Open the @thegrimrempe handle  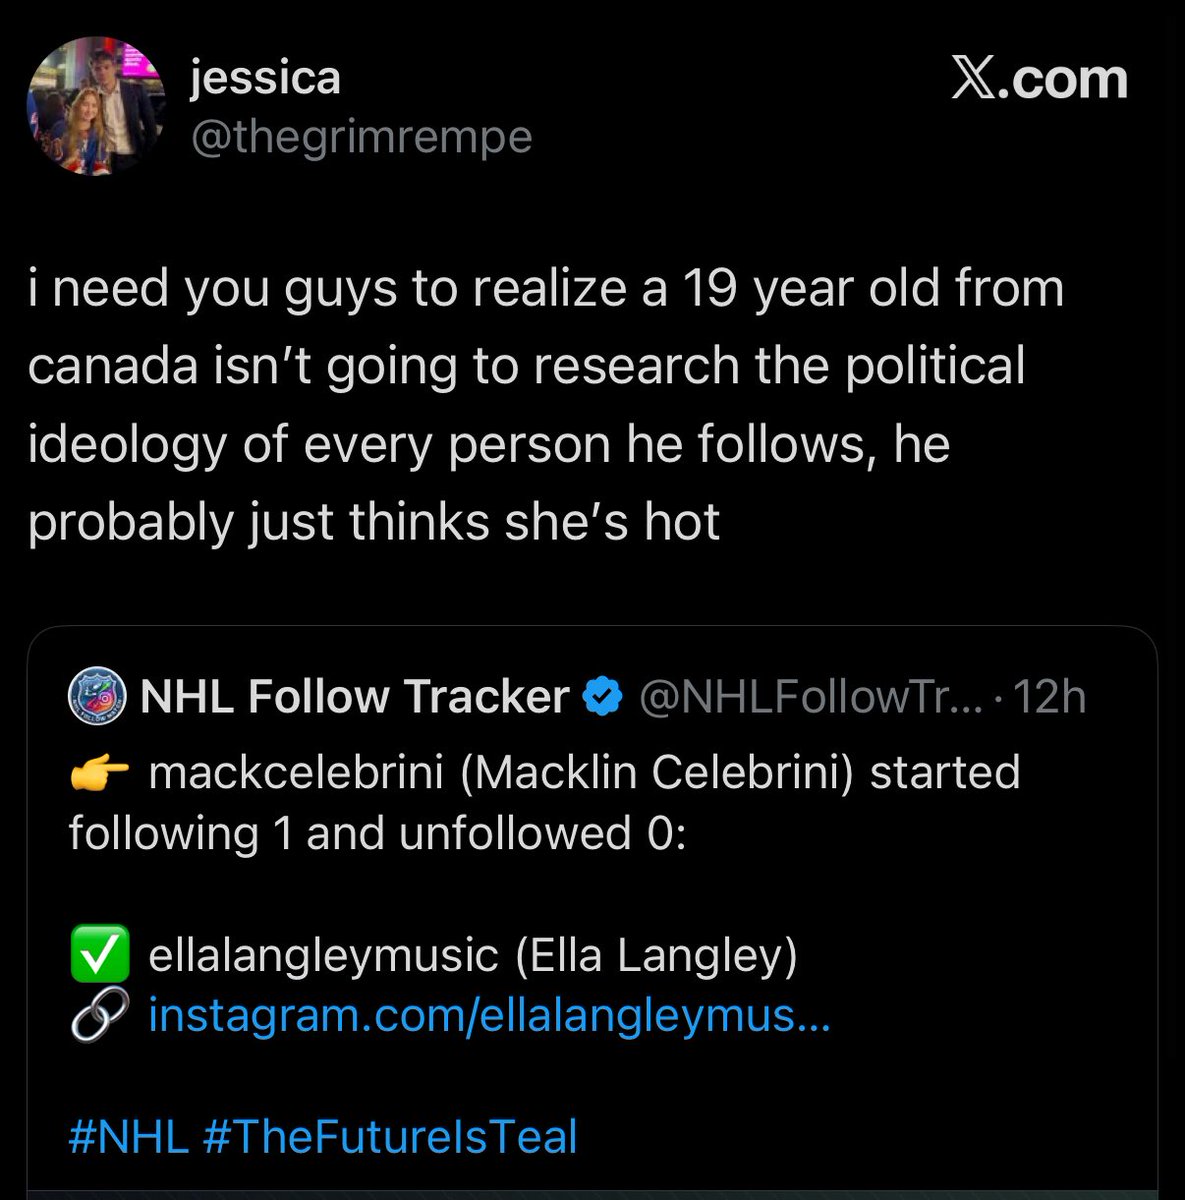pos(361,137)
